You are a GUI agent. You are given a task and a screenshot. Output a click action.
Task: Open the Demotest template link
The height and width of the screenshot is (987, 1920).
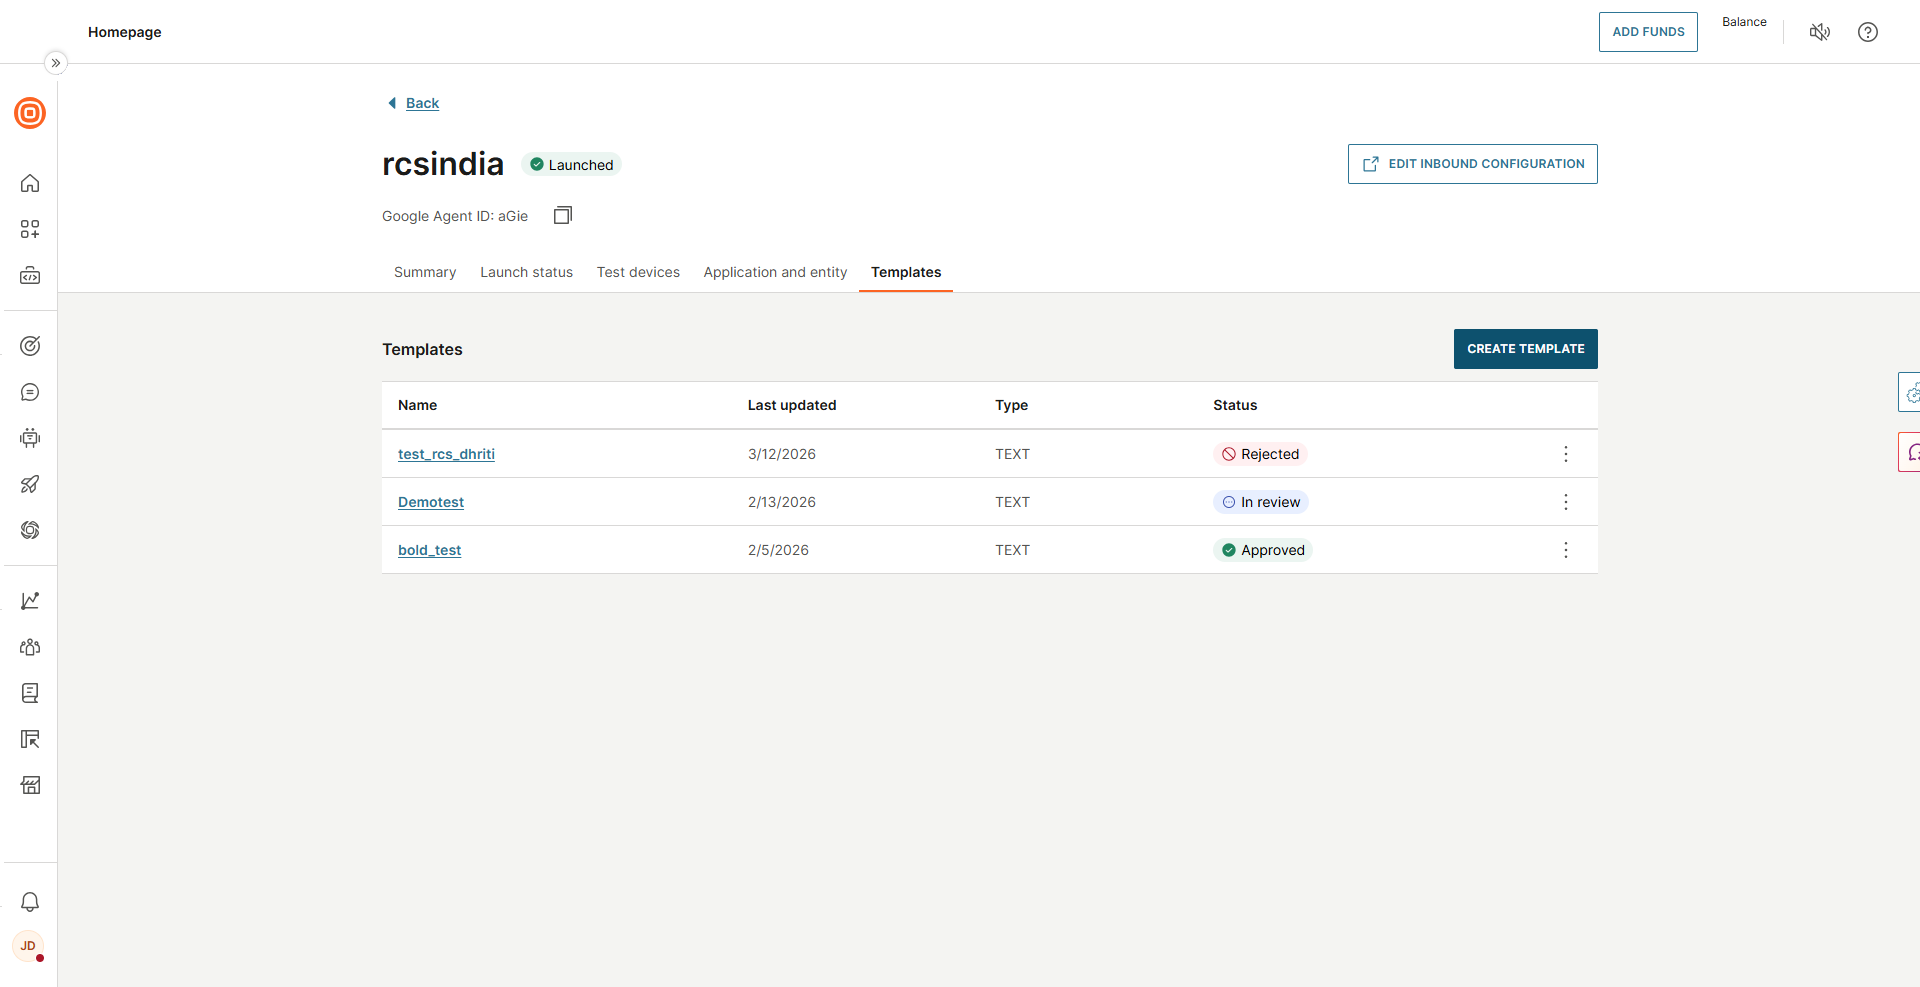point(431,502)
